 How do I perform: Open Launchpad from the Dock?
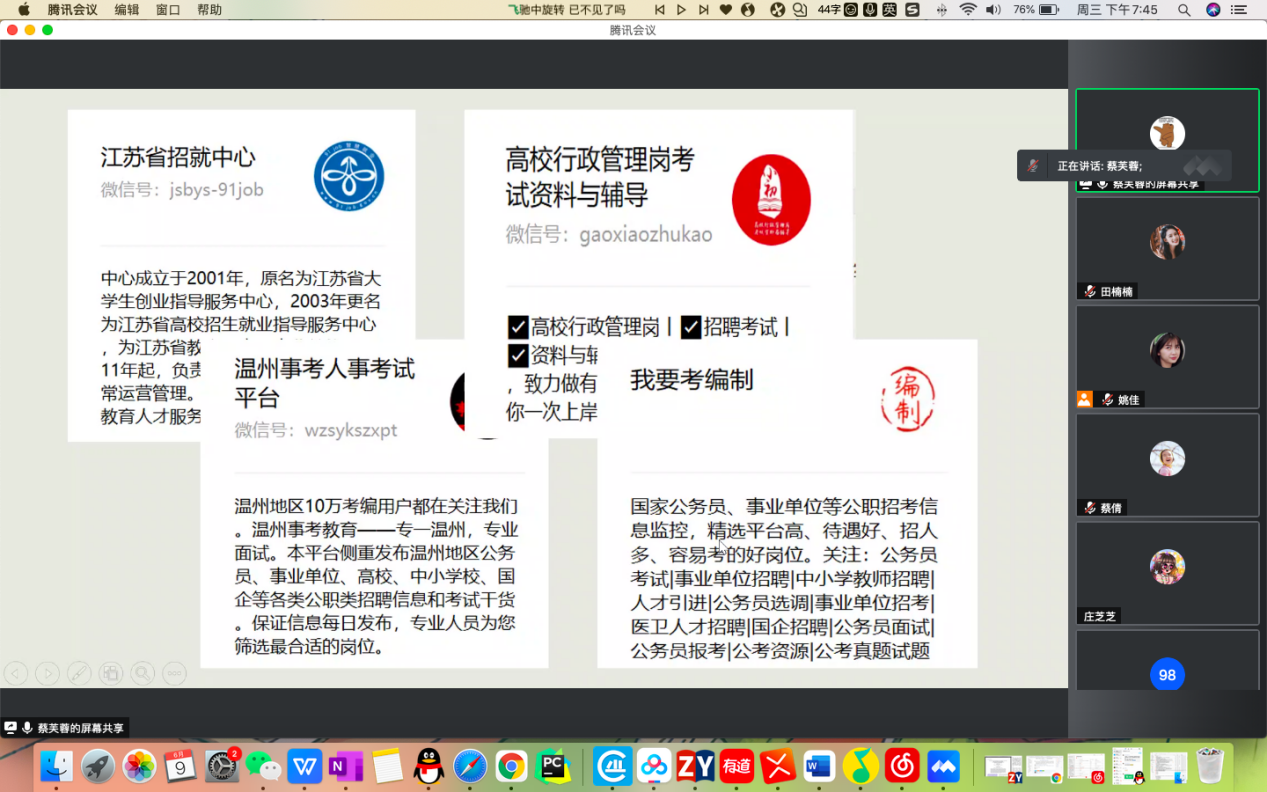point(98,766)
